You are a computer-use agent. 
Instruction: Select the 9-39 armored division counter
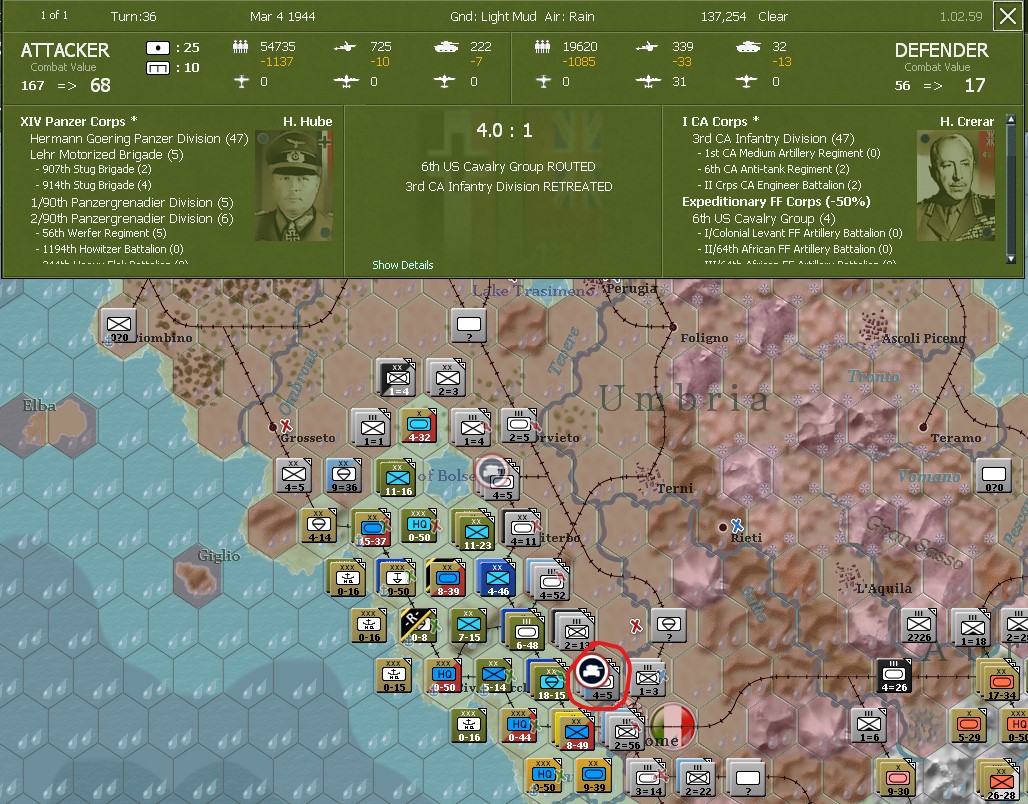pos(593,776)
